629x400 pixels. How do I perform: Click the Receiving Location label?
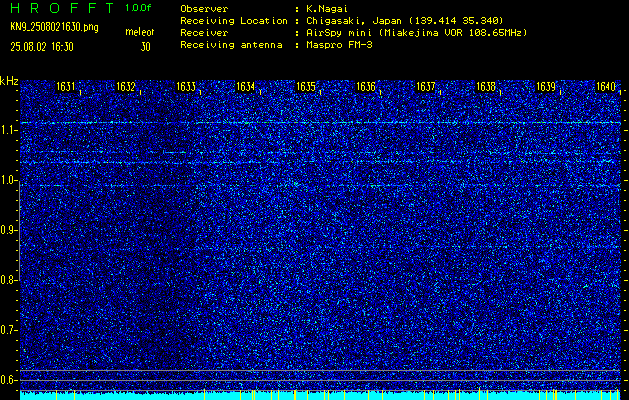coord(234,20)
